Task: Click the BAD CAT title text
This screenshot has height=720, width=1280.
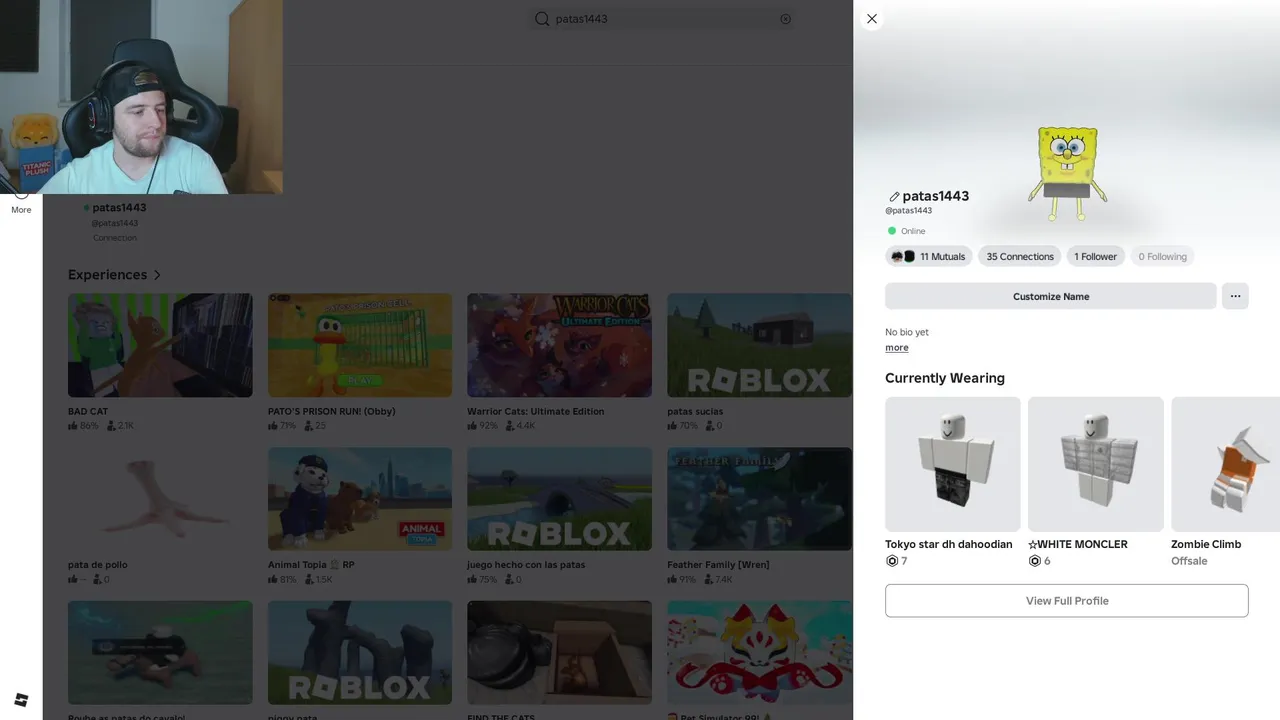Action: point(88,411)
